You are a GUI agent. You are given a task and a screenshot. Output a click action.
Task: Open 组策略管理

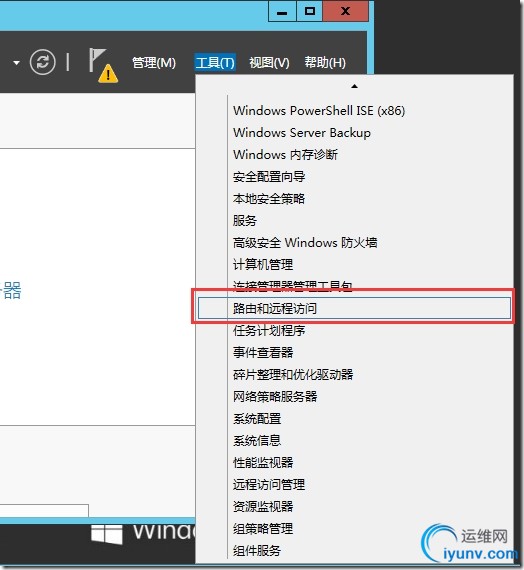click(263, 528)
